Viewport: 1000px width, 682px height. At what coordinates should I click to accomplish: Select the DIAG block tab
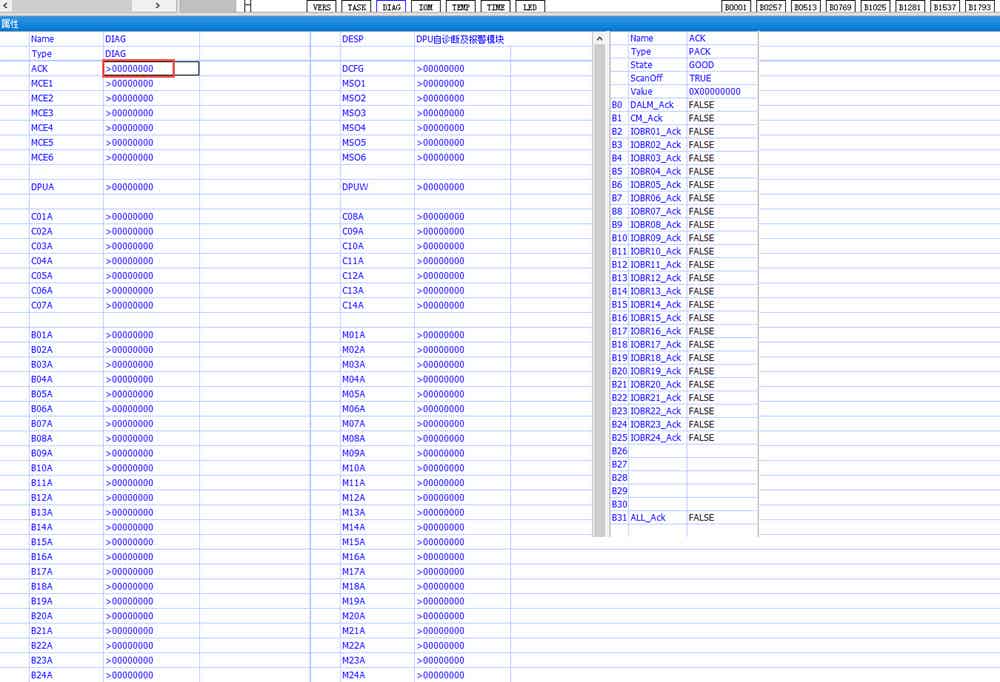[x=392, y=7]
